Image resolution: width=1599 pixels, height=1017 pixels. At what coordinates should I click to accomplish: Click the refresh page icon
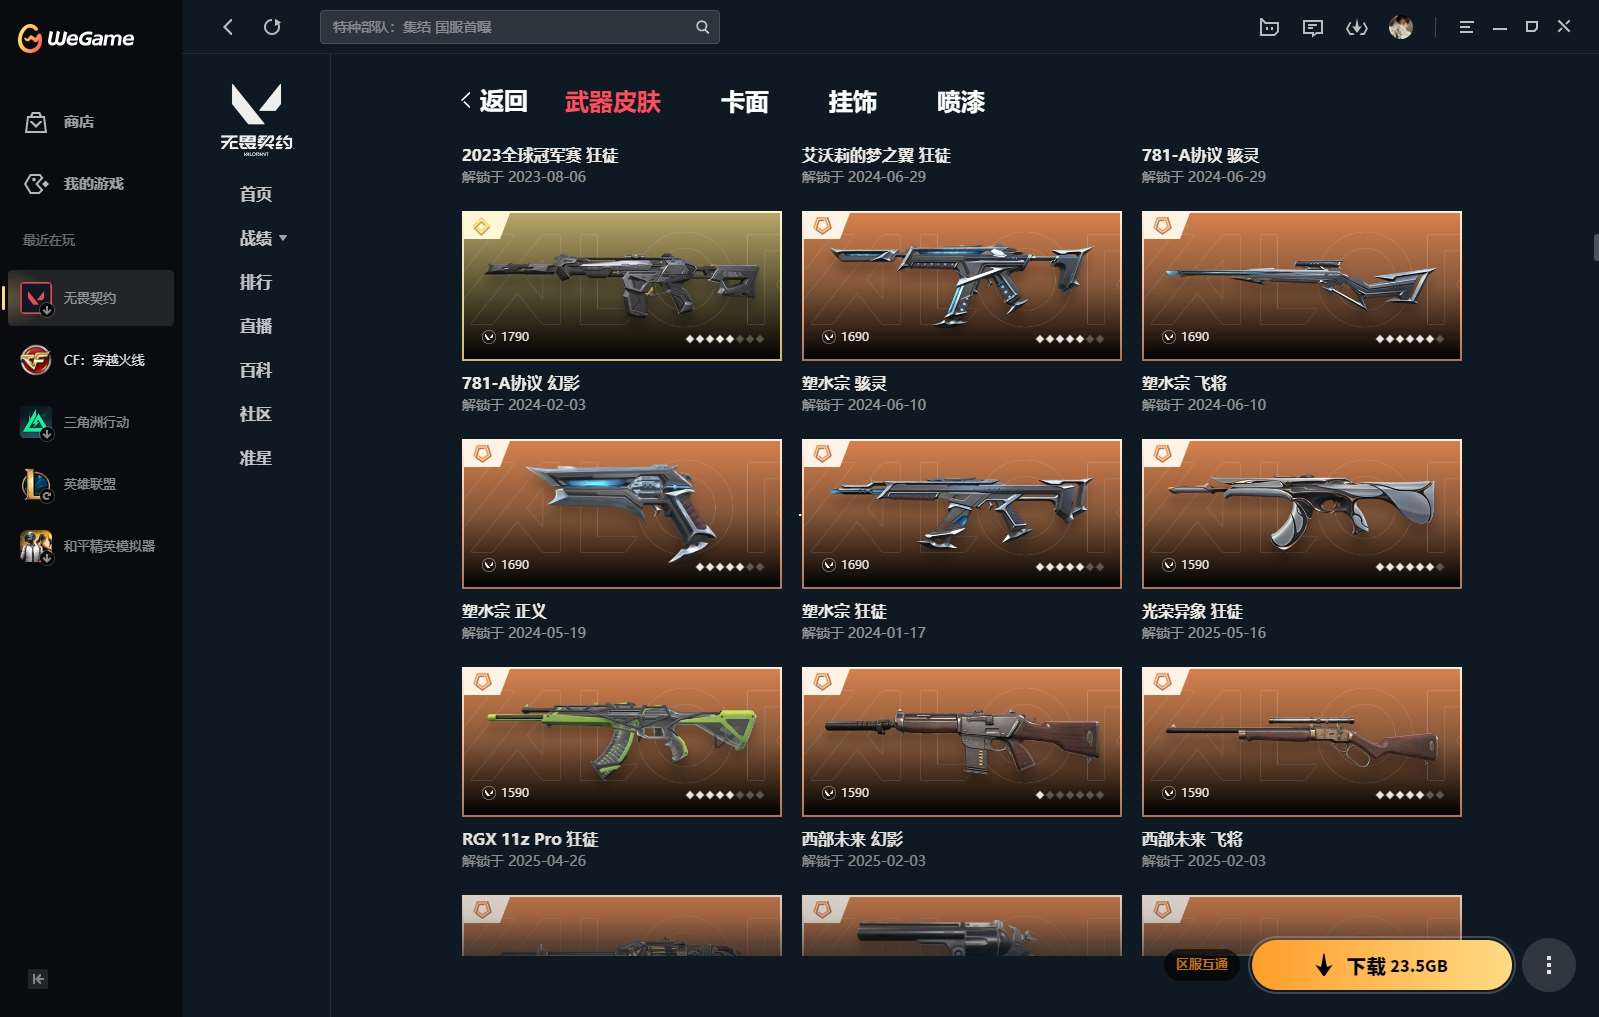tap(272, 27)
